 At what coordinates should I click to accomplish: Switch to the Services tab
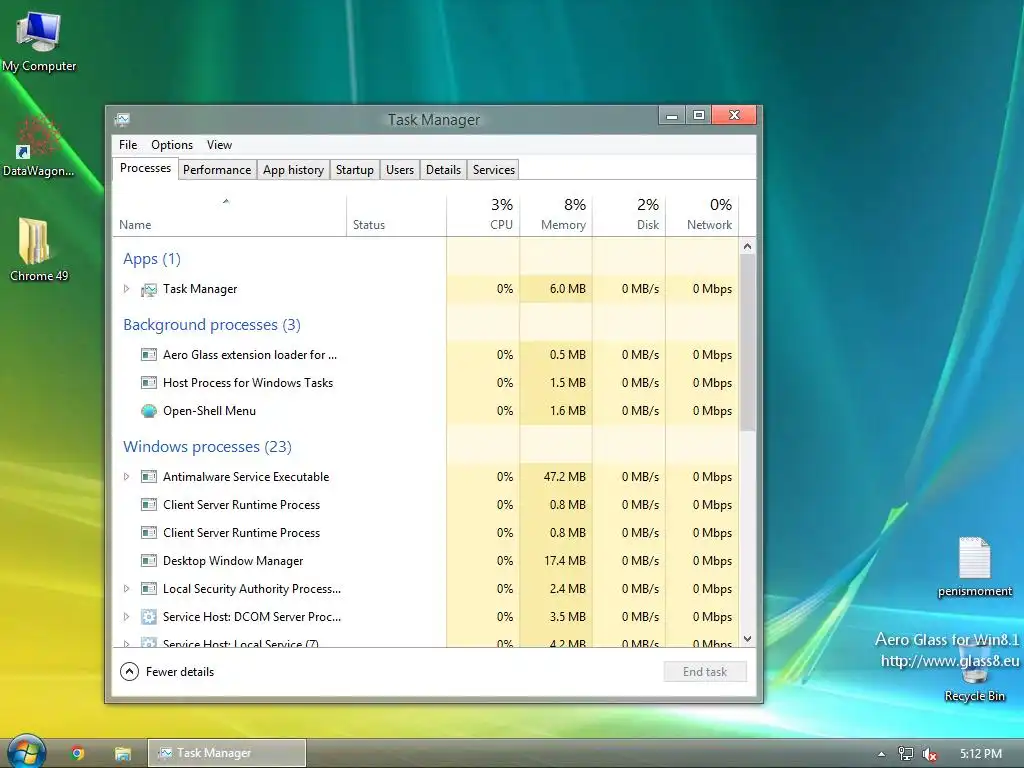[494, 170]
